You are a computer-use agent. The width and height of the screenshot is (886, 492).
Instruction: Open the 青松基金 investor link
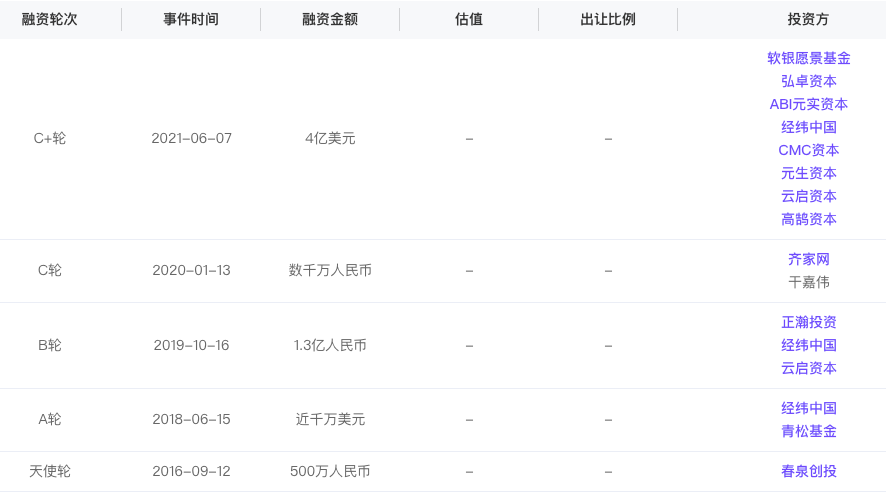coord(808,431)
